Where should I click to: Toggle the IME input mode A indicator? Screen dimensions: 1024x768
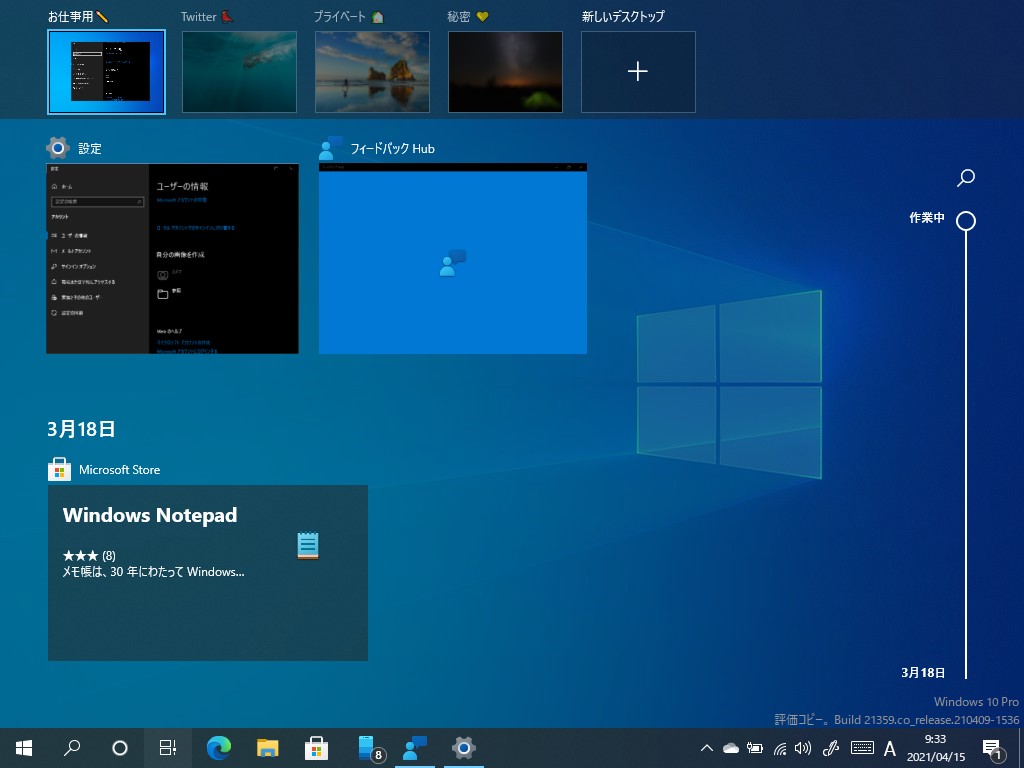[x=889, y=748]
